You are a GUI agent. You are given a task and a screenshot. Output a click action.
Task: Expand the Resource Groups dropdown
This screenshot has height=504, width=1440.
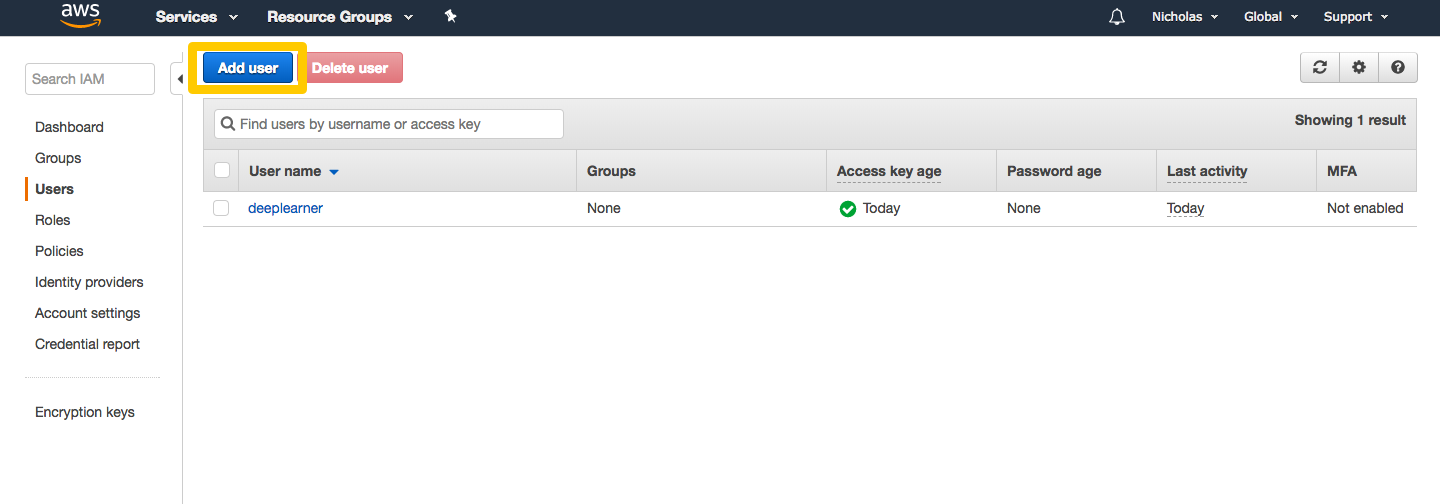[x=340, y=17]
